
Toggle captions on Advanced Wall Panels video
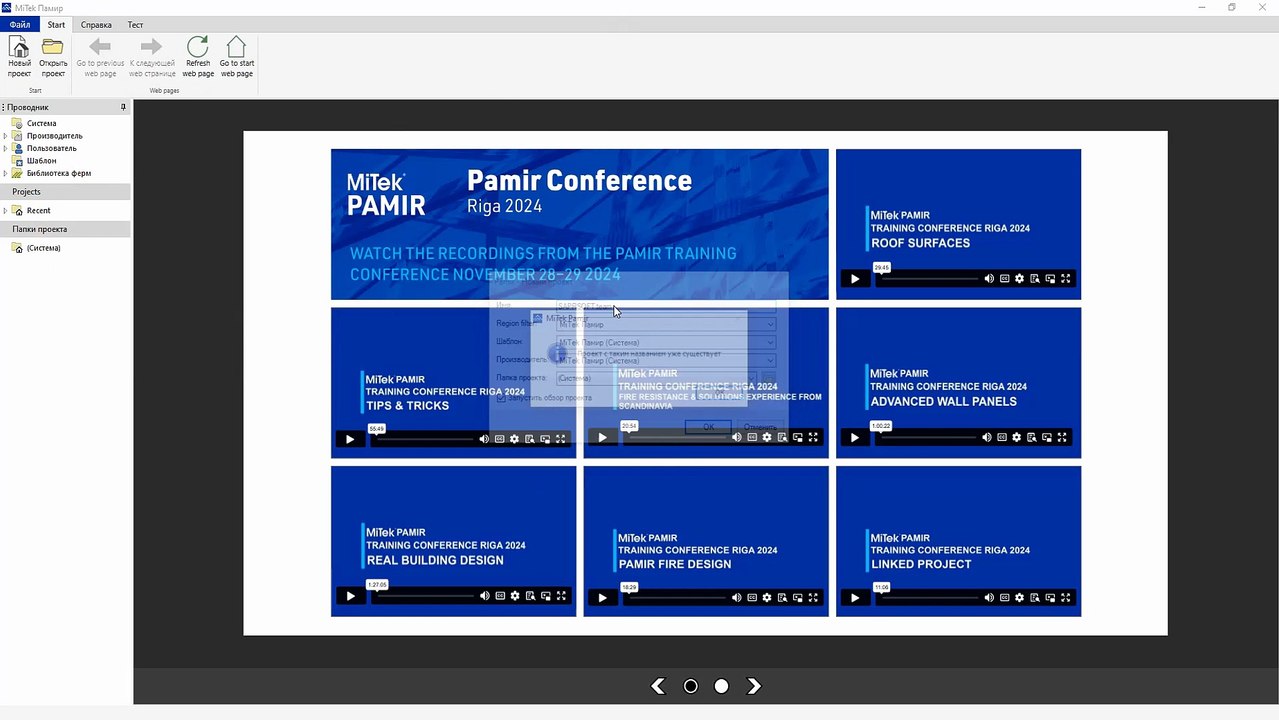1002,437
